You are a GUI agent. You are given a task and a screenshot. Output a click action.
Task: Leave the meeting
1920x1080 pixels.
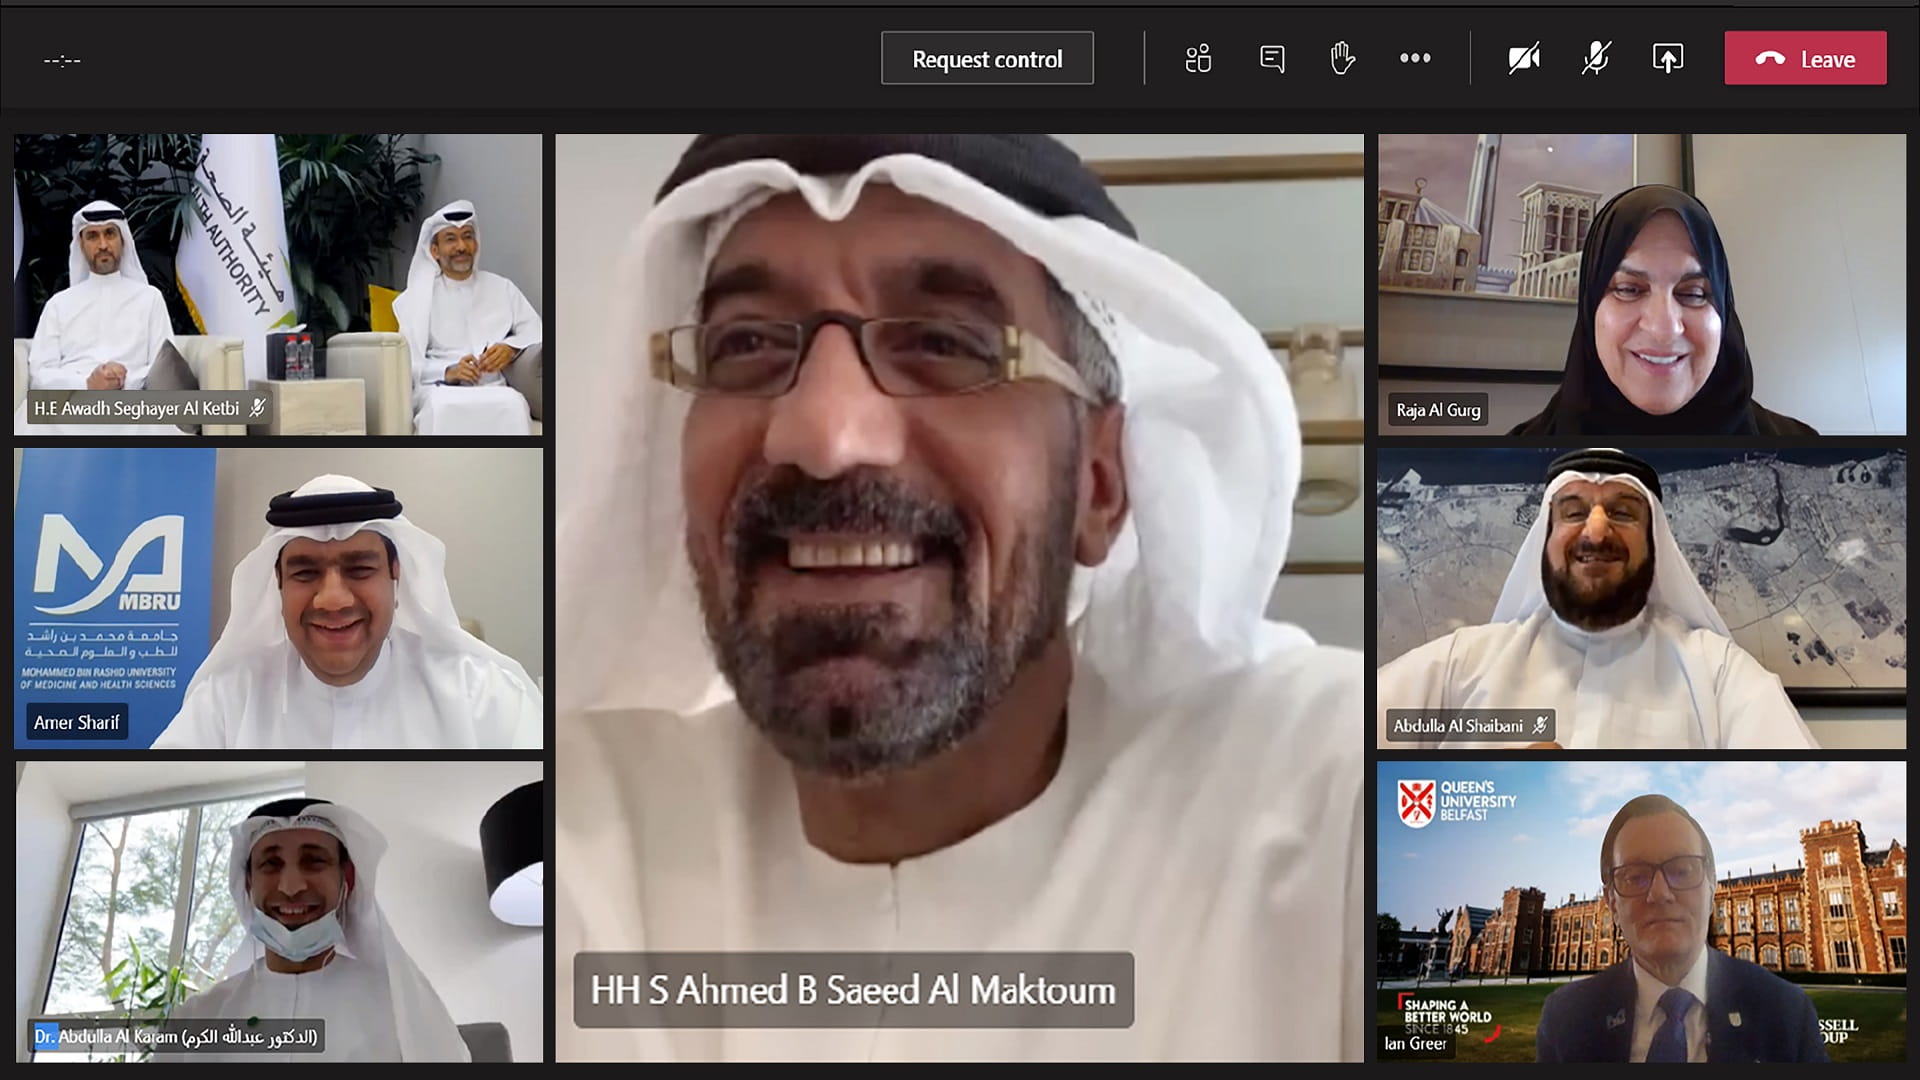pyautogui.click(x=1805, y=59)
